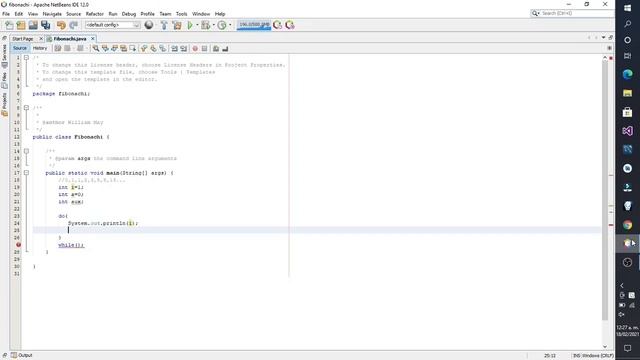Undo the last edit via toolbar
This screenshot has width=640, height=360.
(61, 25)
